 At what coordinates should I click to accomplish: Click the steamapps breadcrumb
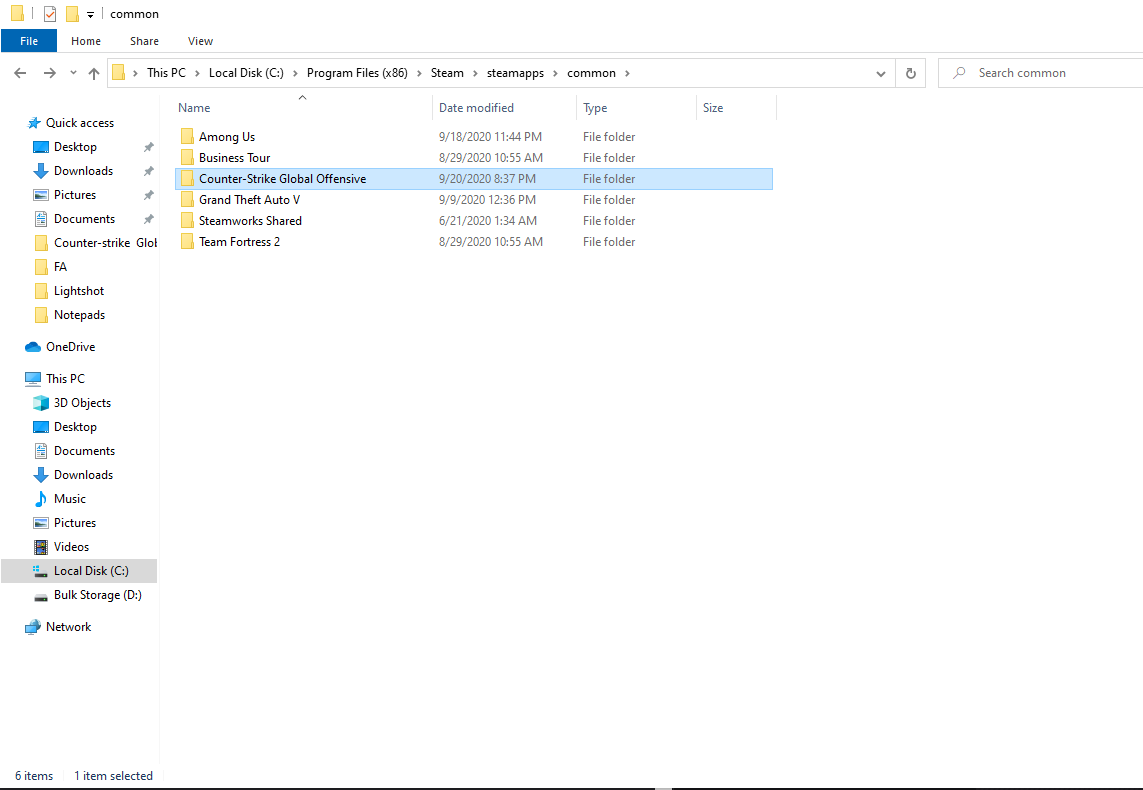(x=515, y=73)
